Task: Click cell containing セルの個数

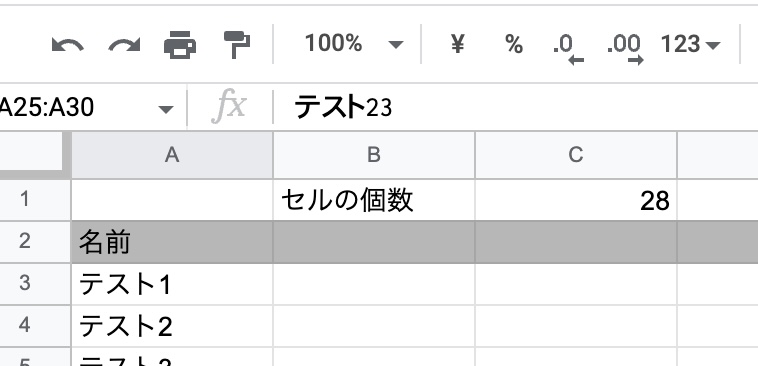Action: (374, 200)
